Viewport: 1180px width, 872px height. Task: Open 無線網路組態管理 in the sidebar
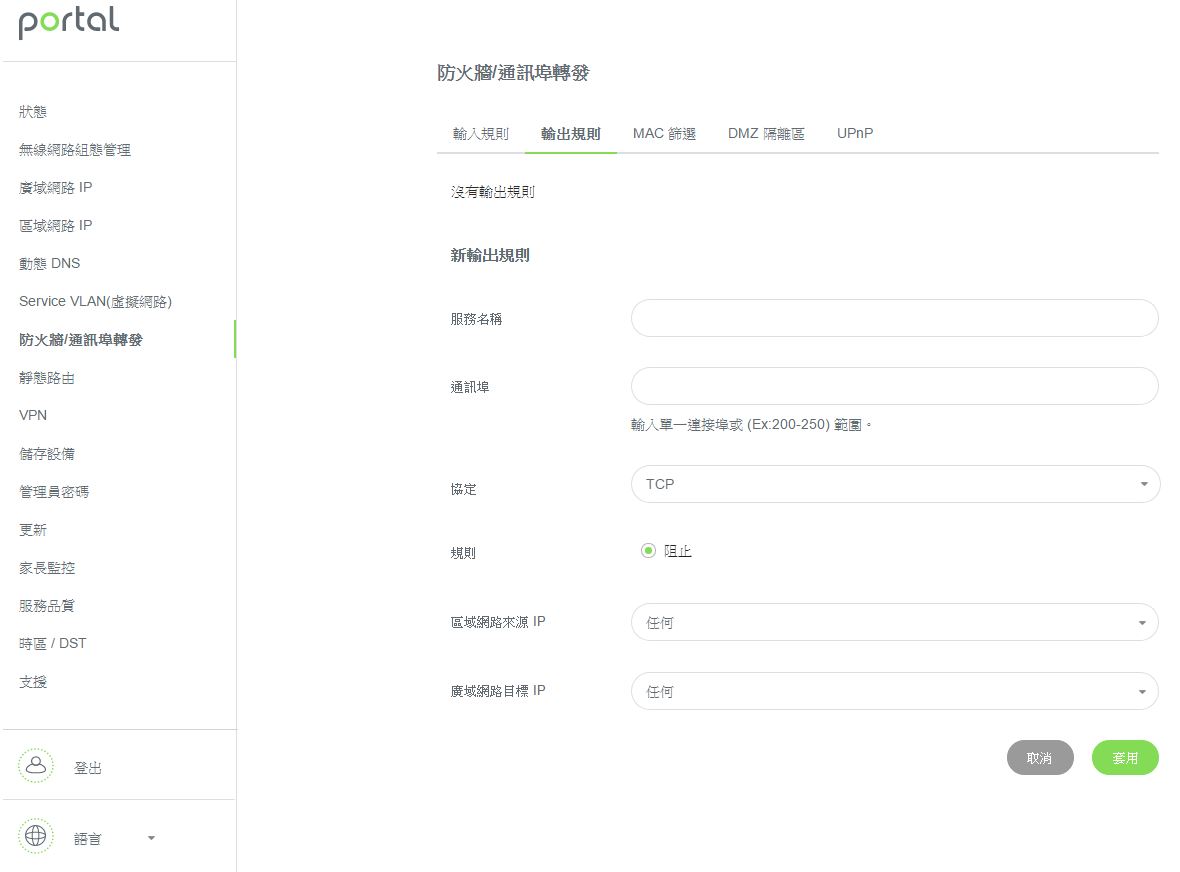(x=75, y=150)
